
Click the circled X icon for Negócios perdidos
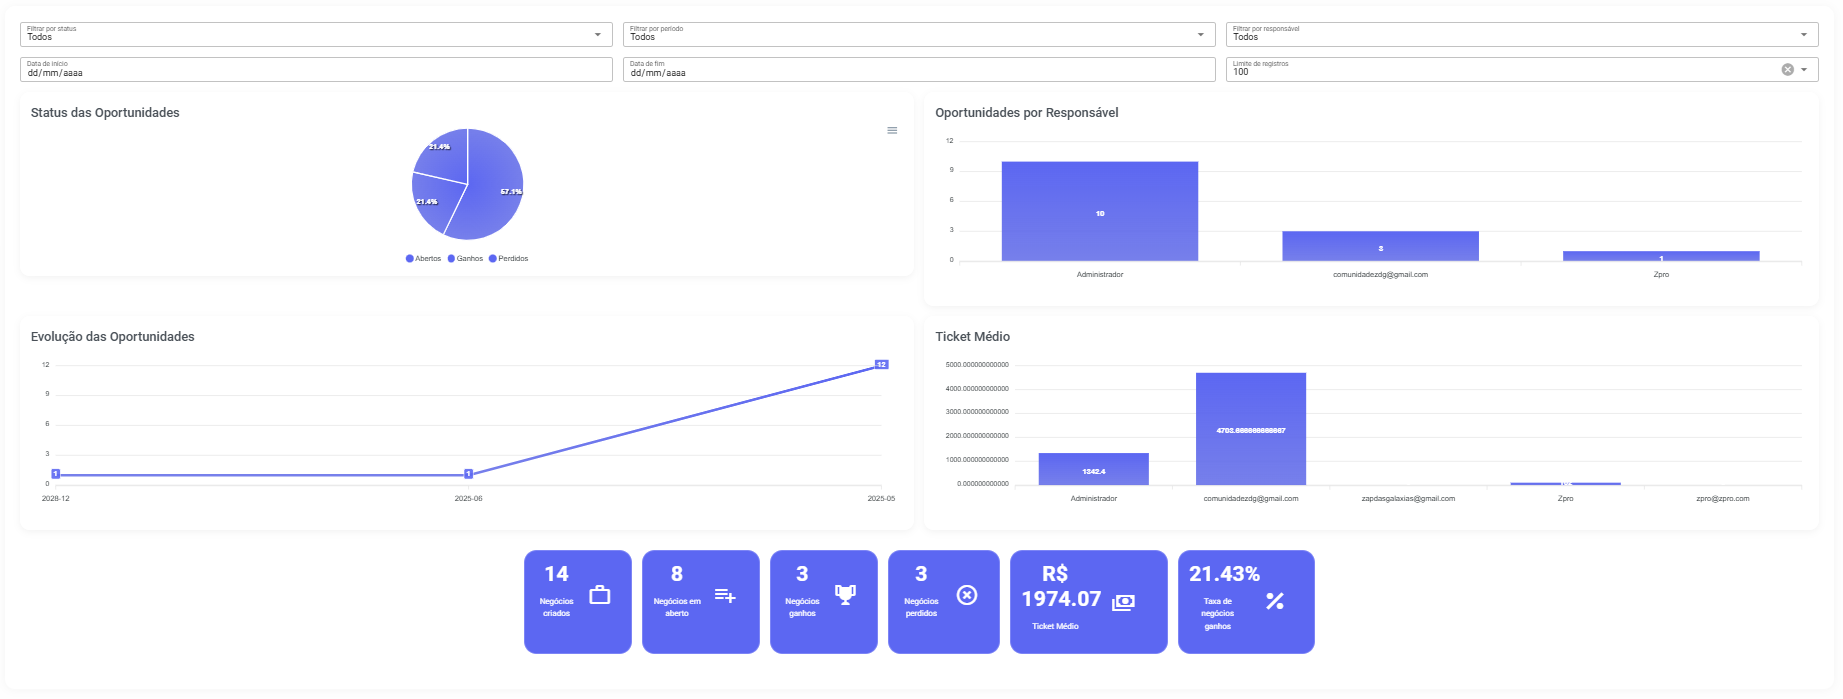966,595
